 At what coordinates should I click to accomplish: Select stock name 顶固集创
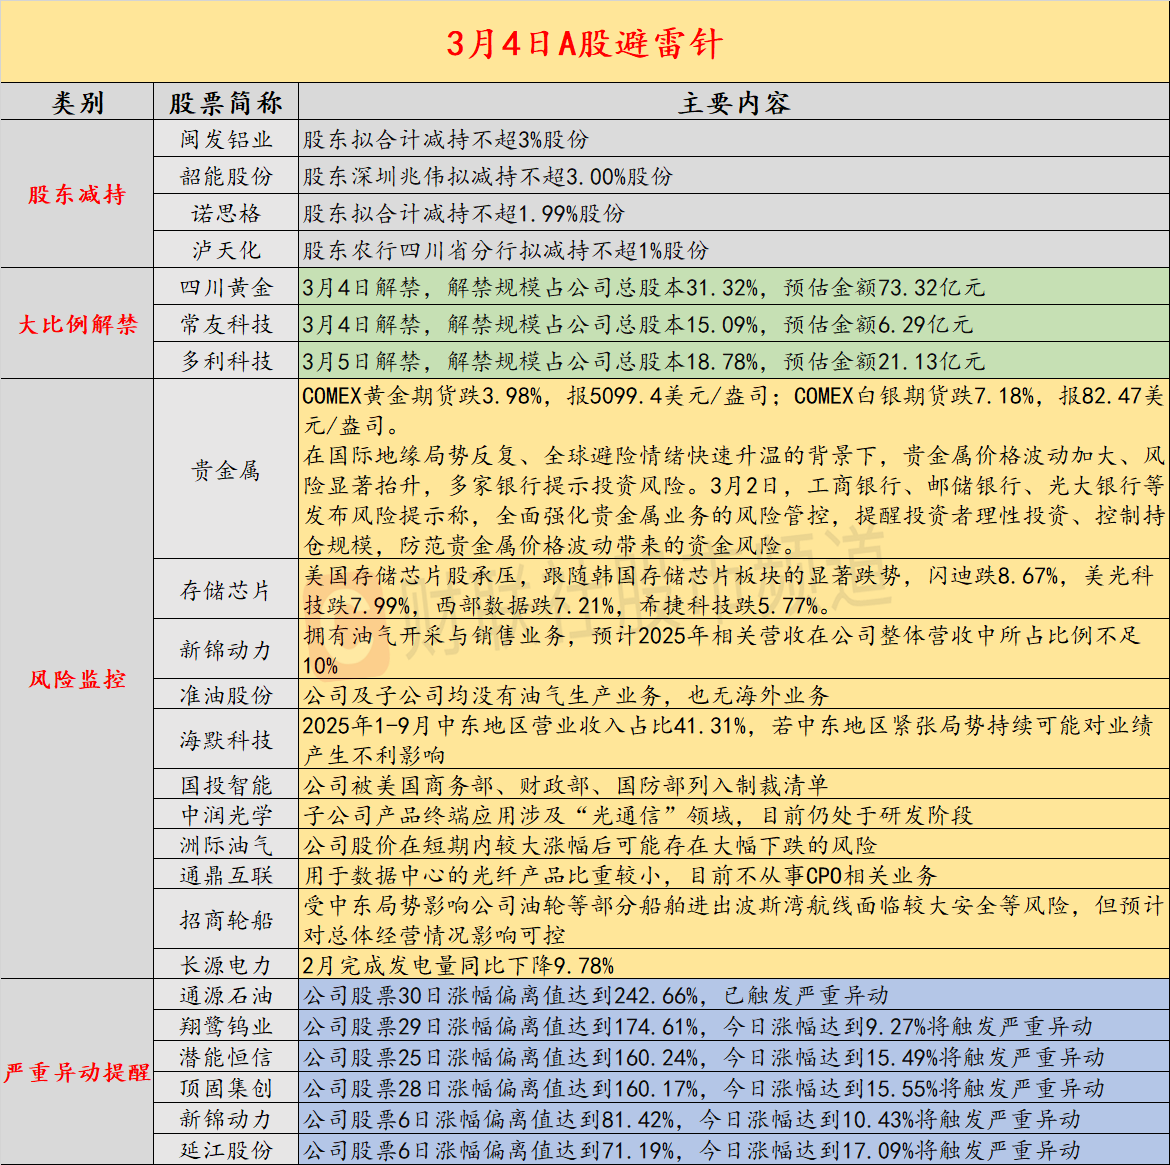226,1088
